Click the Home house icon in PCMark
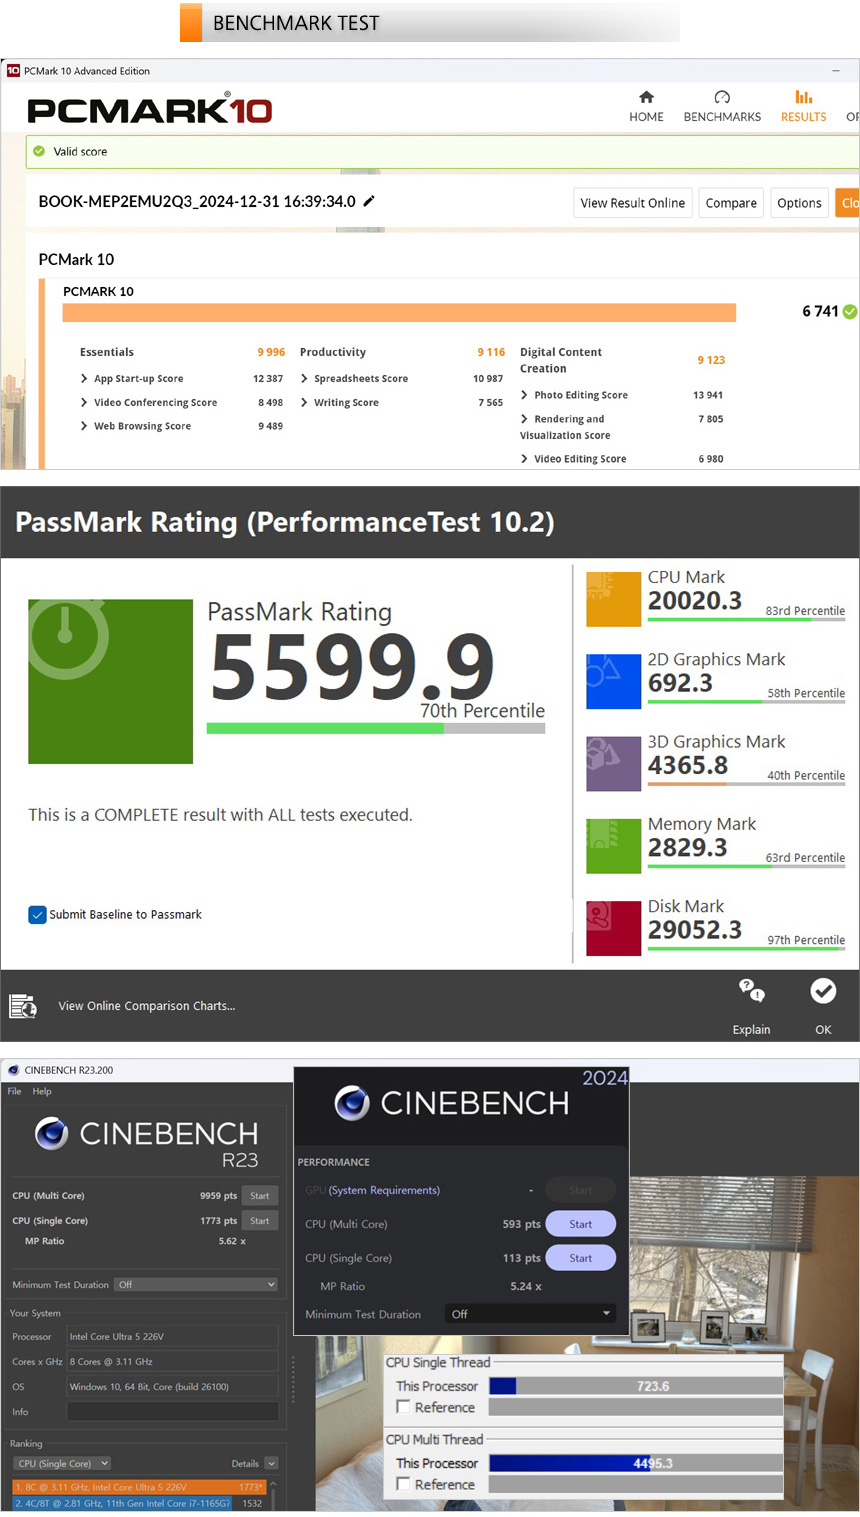This screenshot has width=860, height=1517. click(646, 97)
